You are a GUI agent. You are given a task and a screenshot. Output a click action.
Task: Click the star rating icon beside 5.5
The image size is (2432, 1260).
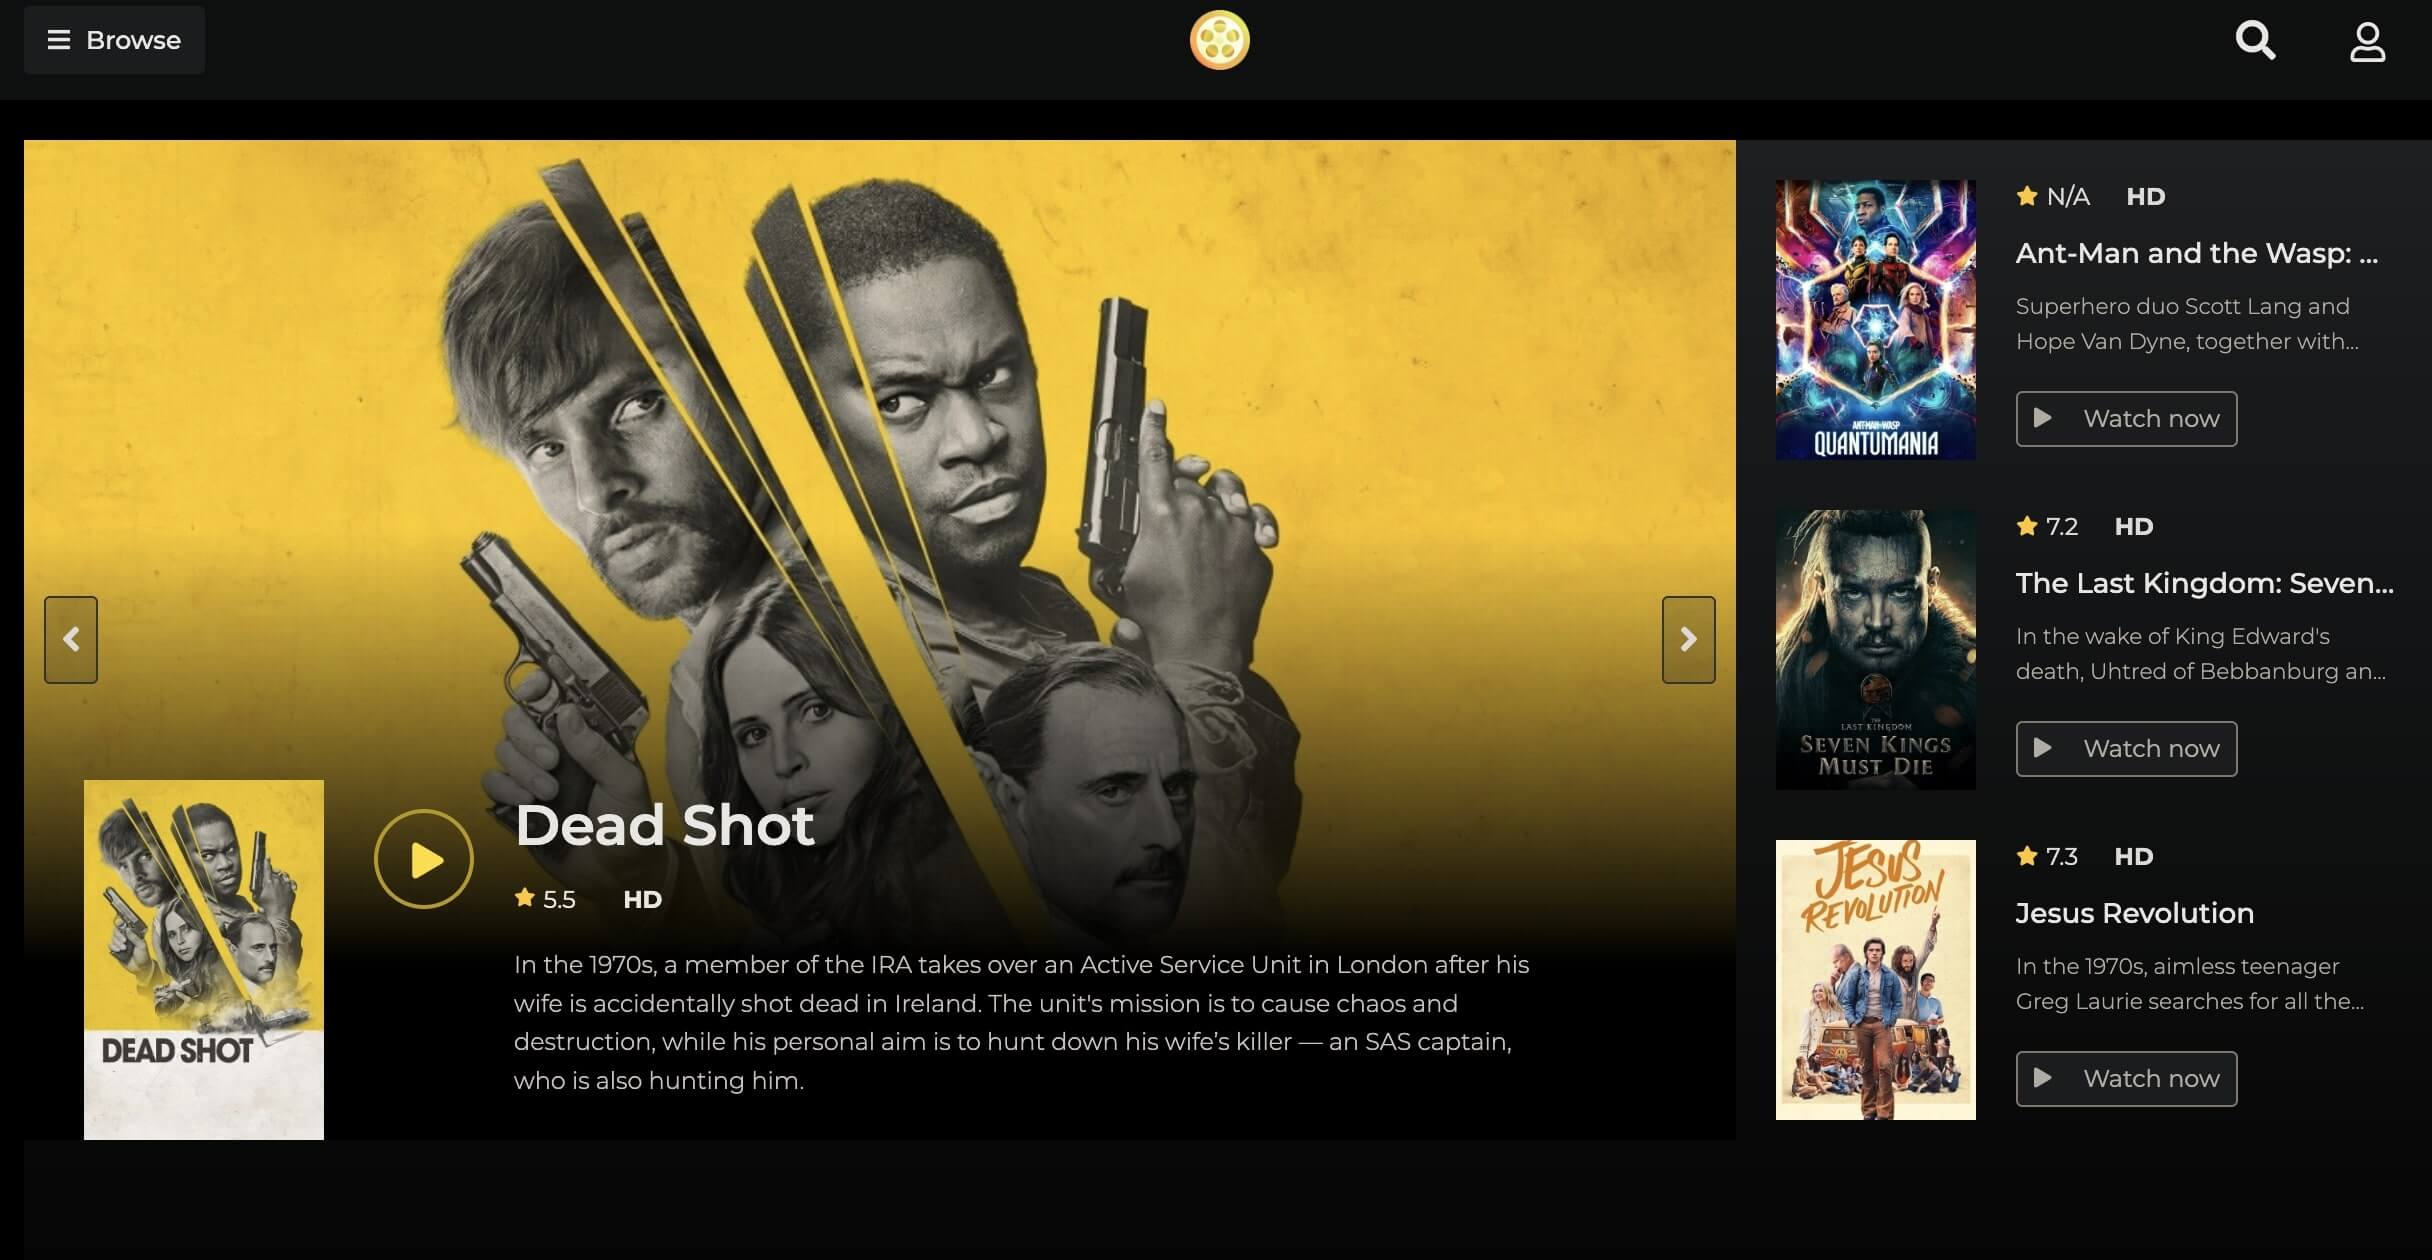pyautogui.click(x=524, y=897)
